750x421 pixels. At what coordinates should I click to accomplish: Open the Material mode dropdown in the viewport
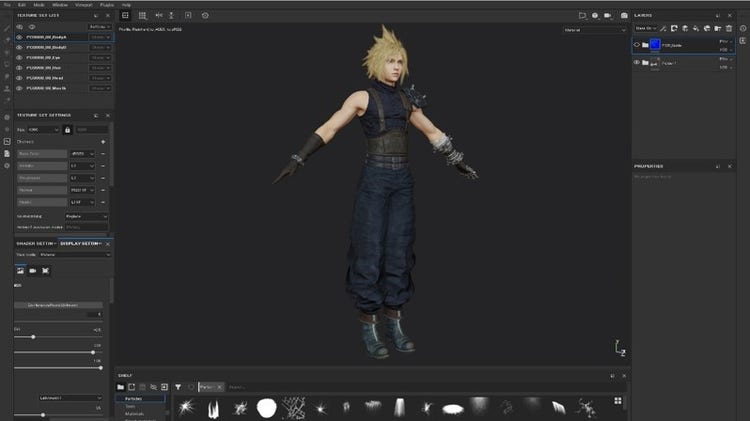pos(595,30)
